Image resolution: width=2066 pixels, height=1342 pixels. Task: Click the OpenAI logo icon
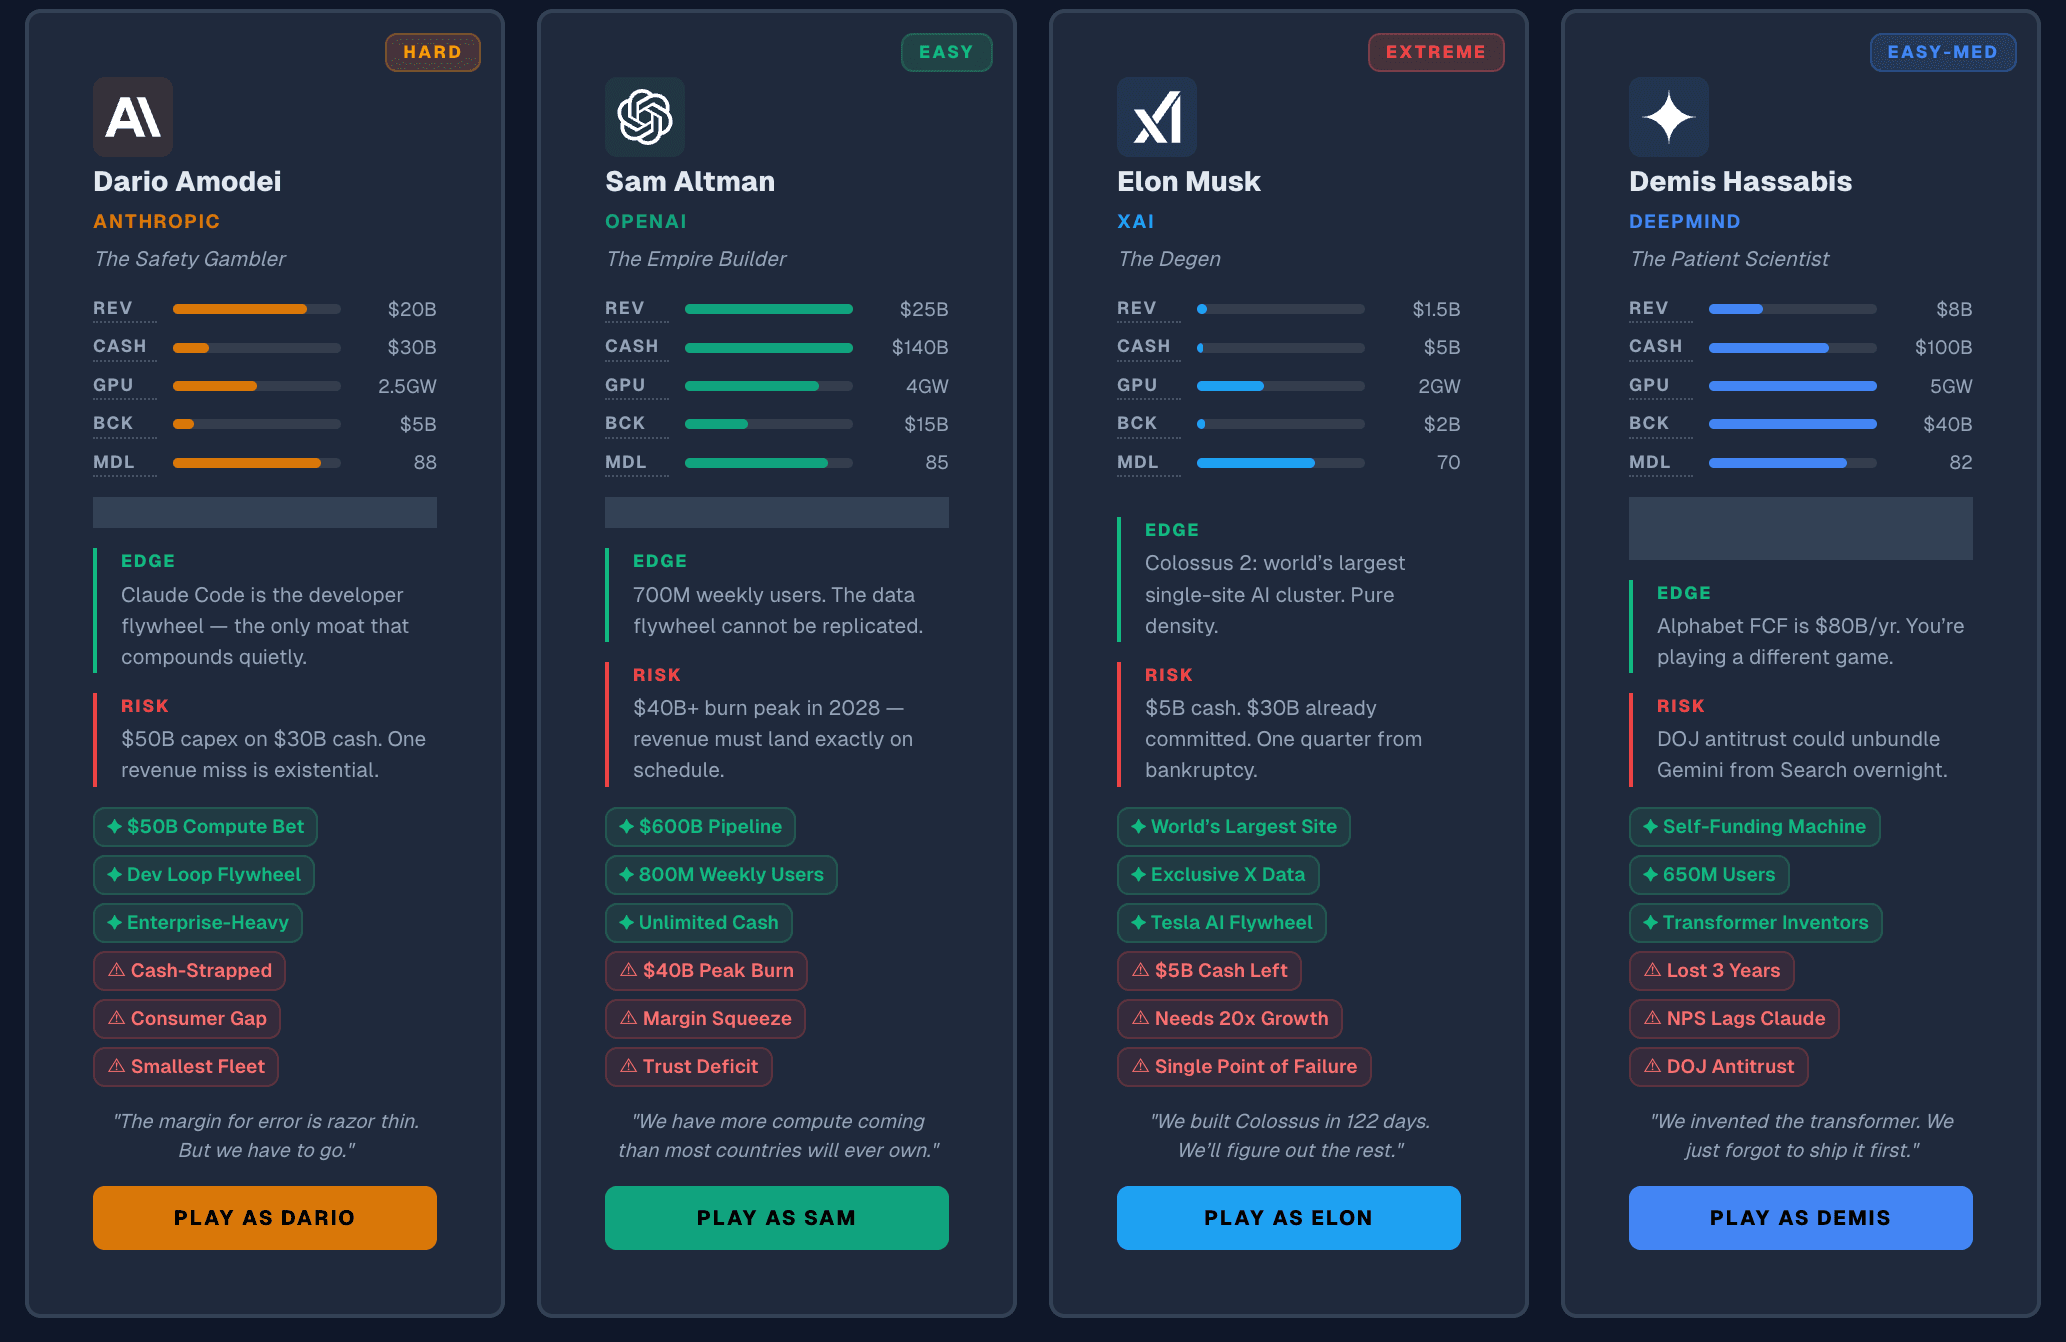click(645, 117)
